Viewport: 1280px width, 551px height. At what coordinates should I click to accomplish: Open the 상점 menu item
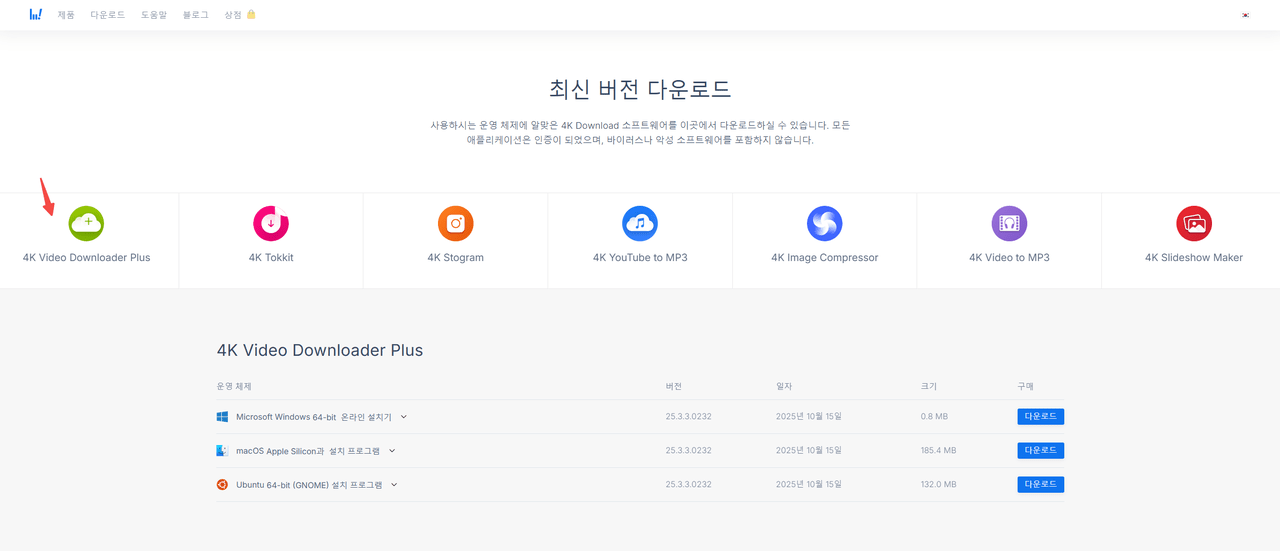(x=233, y=15)
